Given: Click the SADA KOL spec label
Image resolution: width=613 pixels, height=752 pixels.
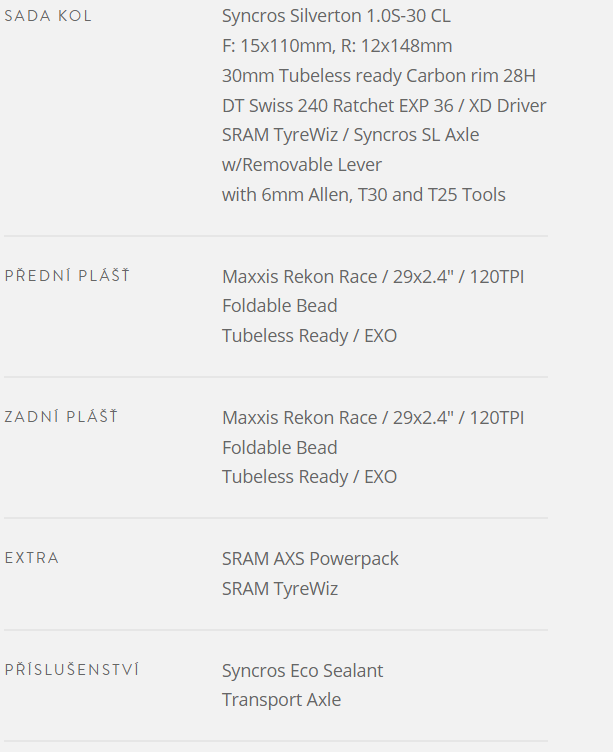Looking at the screenshot, I should [x=47, y=16].
